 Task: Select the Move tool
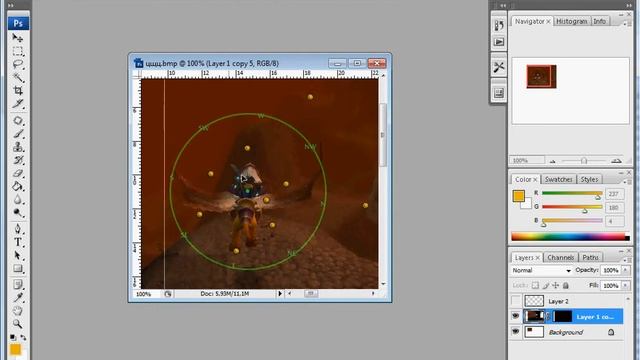(x=18, y=38)
